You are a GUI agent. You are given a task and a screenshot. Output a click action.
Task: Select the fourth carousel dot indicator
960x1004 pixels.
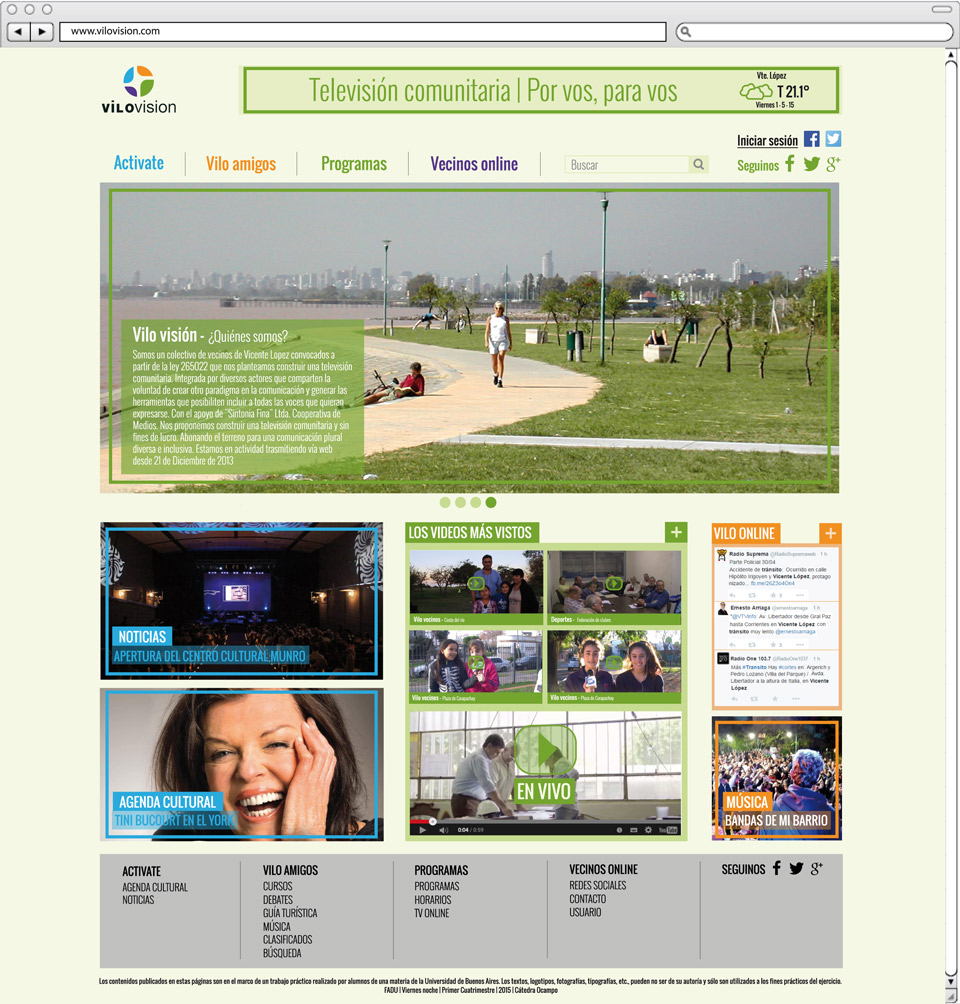click(x=491, y=503)
